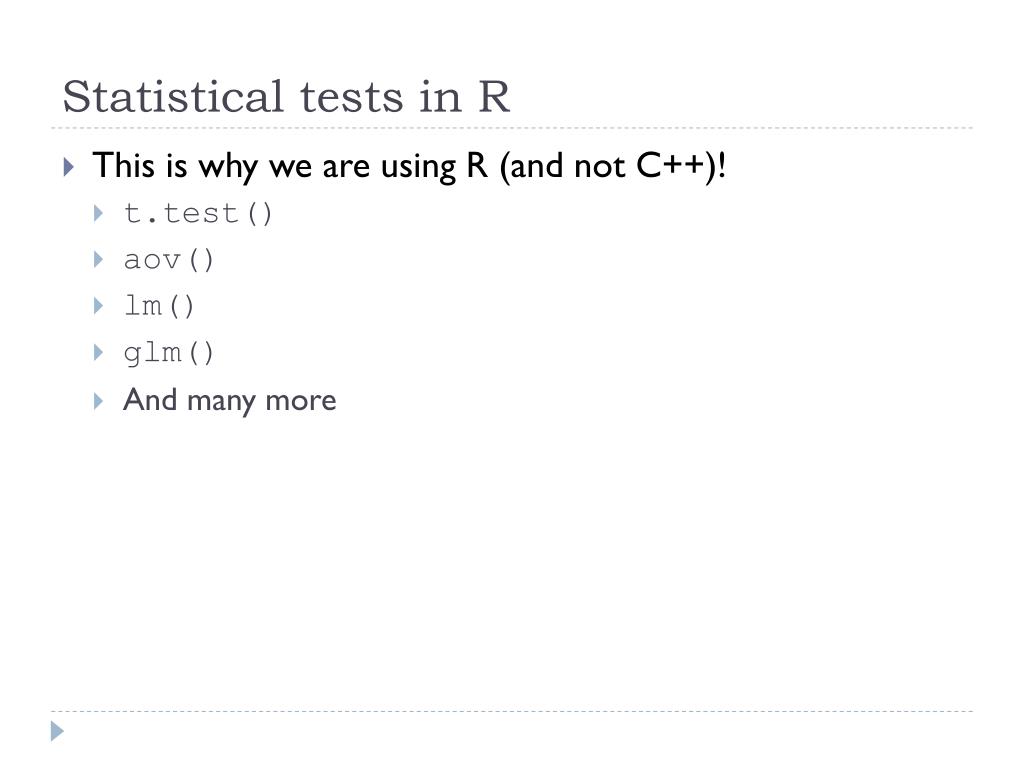Click the arrow bullet beside aov()
This screenshot has height=768, width=1024.
(99, 260)
